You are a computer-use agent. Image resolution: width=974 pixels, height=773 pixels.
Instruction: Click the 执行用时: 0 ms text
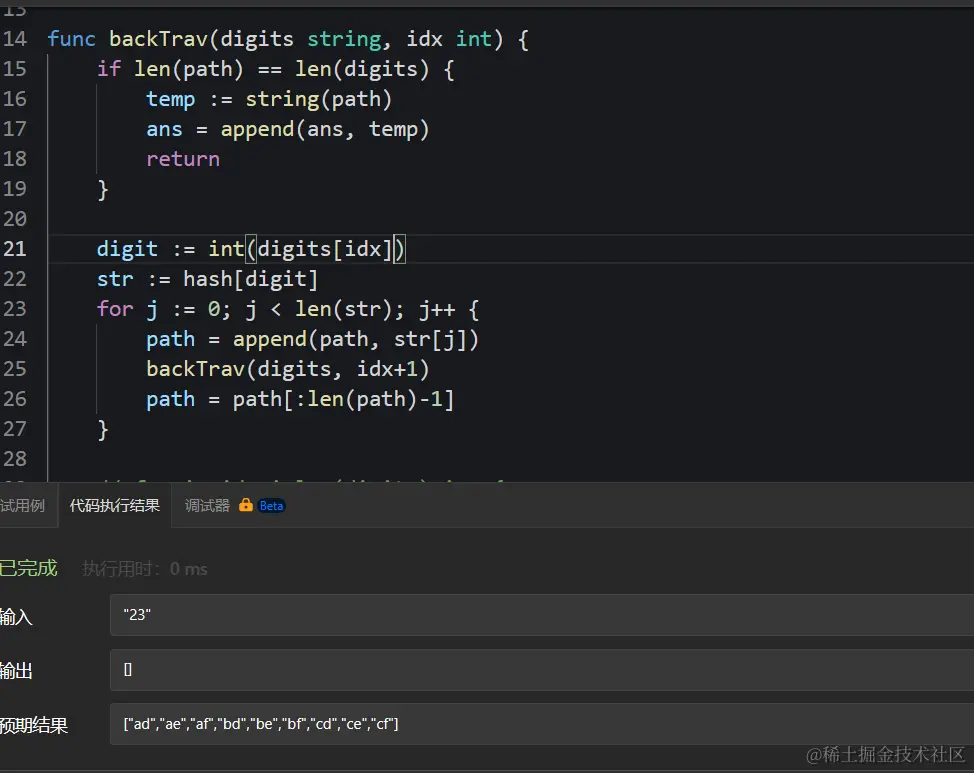[x=145, y=569]
